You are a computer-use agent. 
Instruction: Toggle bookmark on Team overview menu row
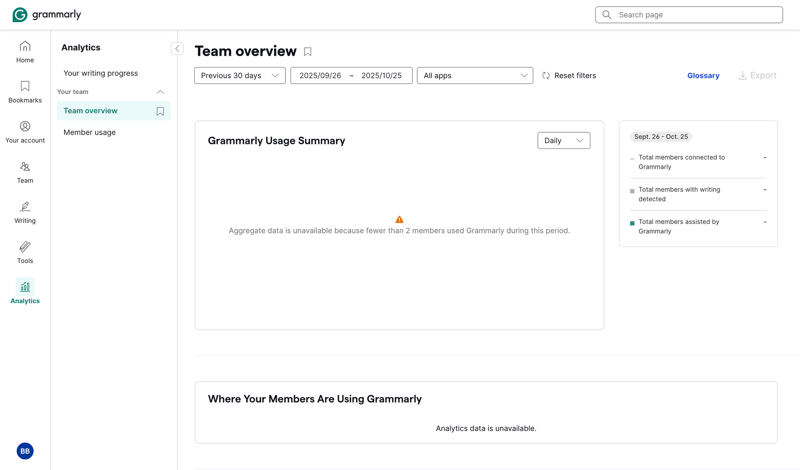pos(160,111)
